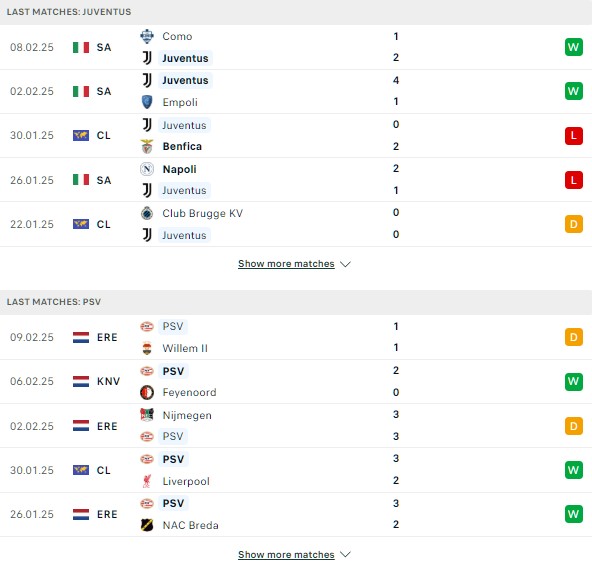This screenshot has height=572, width=592.
Task: Click the red L badge for Napoli-Juventus
Action: [574, 180]
